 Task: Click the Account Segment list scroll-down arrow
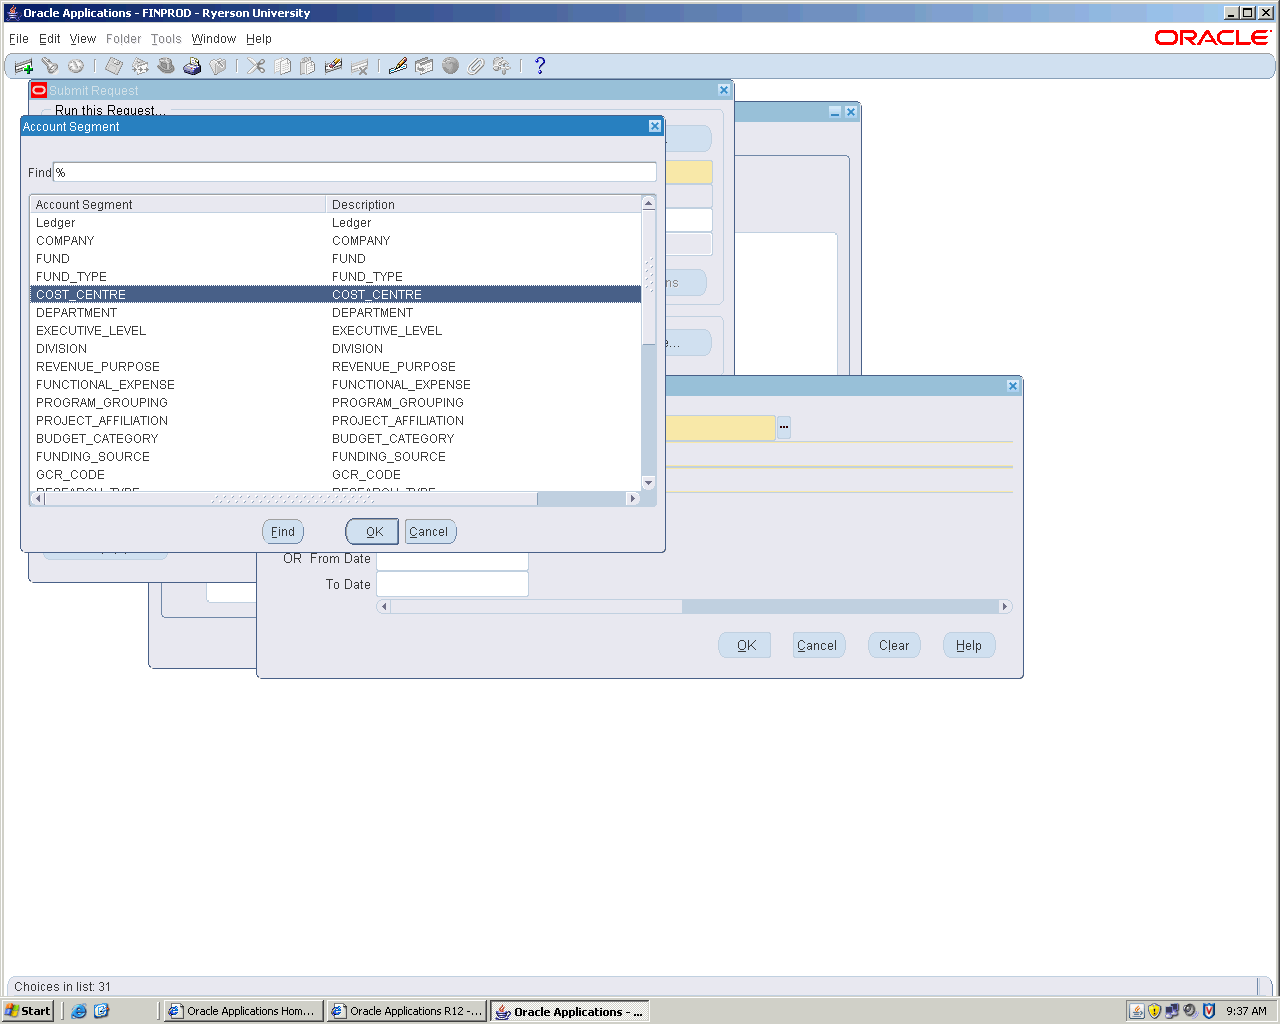(x=648, y=483)
